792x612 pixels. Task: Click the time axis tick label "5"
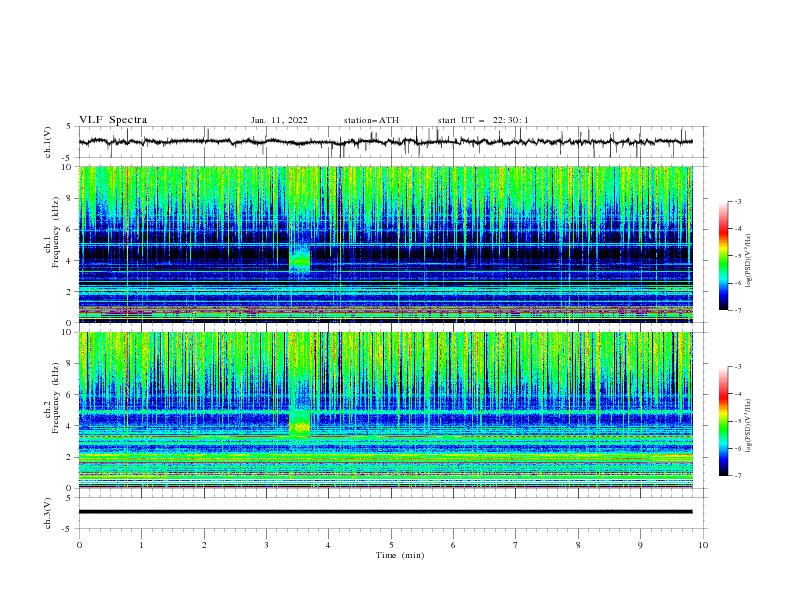pyautogui.click(x=391, y=545)
